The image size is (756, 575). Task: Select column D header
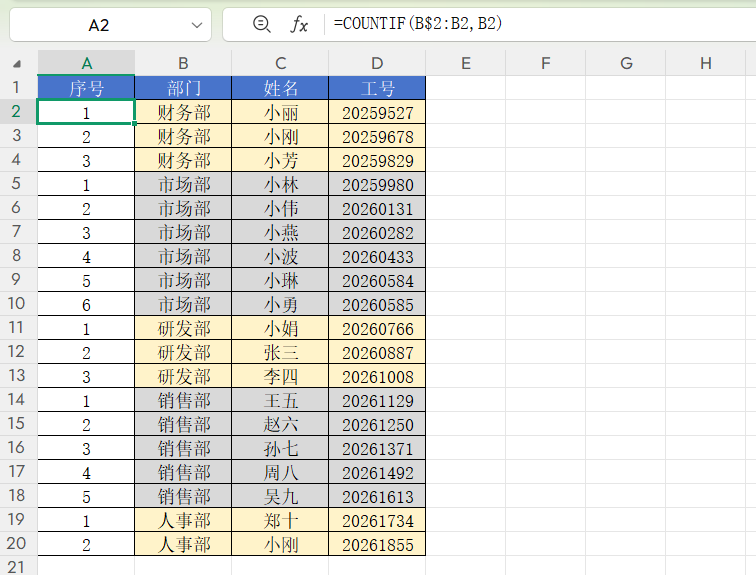[x=377, y=63]
